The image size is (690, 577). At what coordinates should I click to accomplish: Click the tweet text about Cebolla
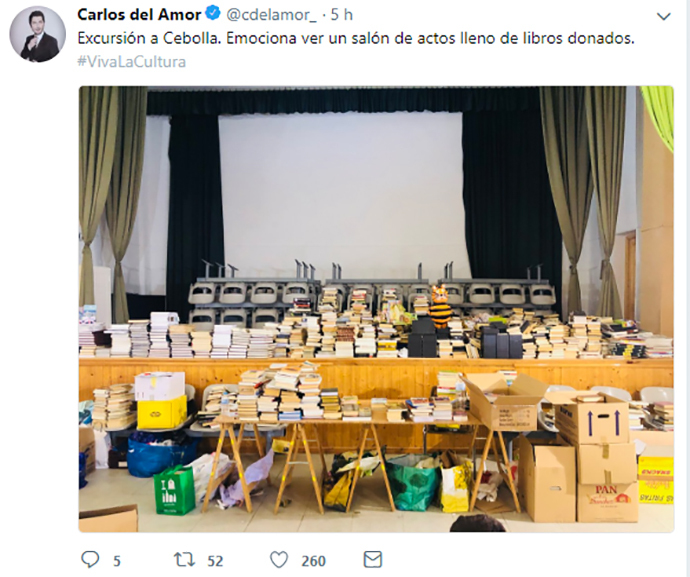pyautogui.click(x=356, y=38)
